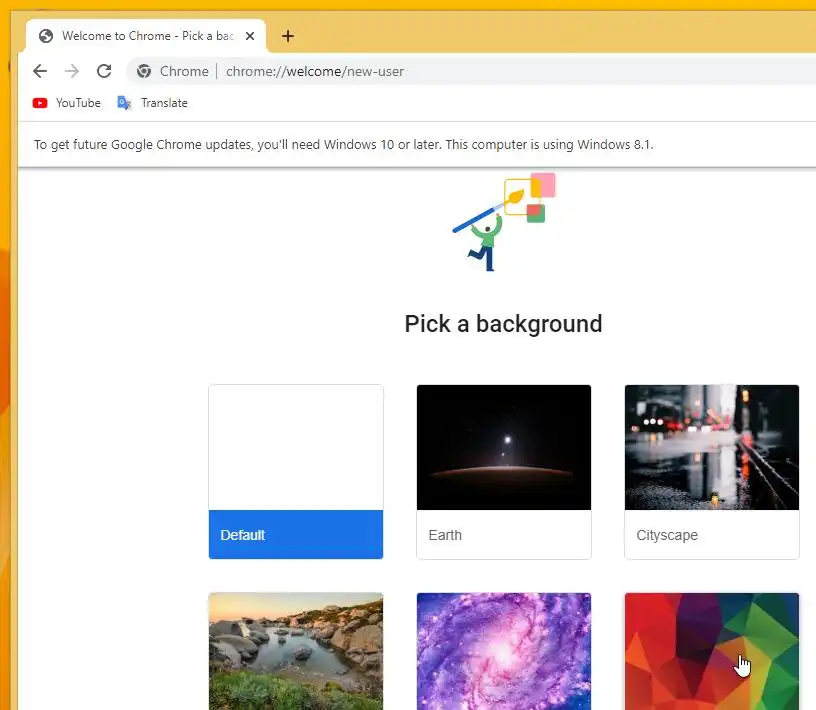Click the Pick a background heading

point(503,324)
